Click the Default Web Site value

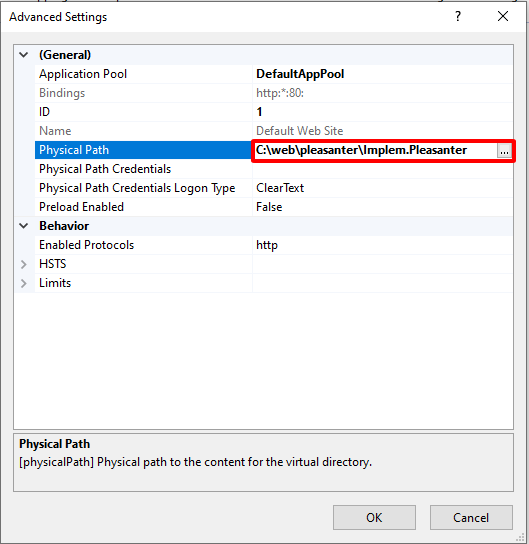pyautogui.click(x=300, y=131)
